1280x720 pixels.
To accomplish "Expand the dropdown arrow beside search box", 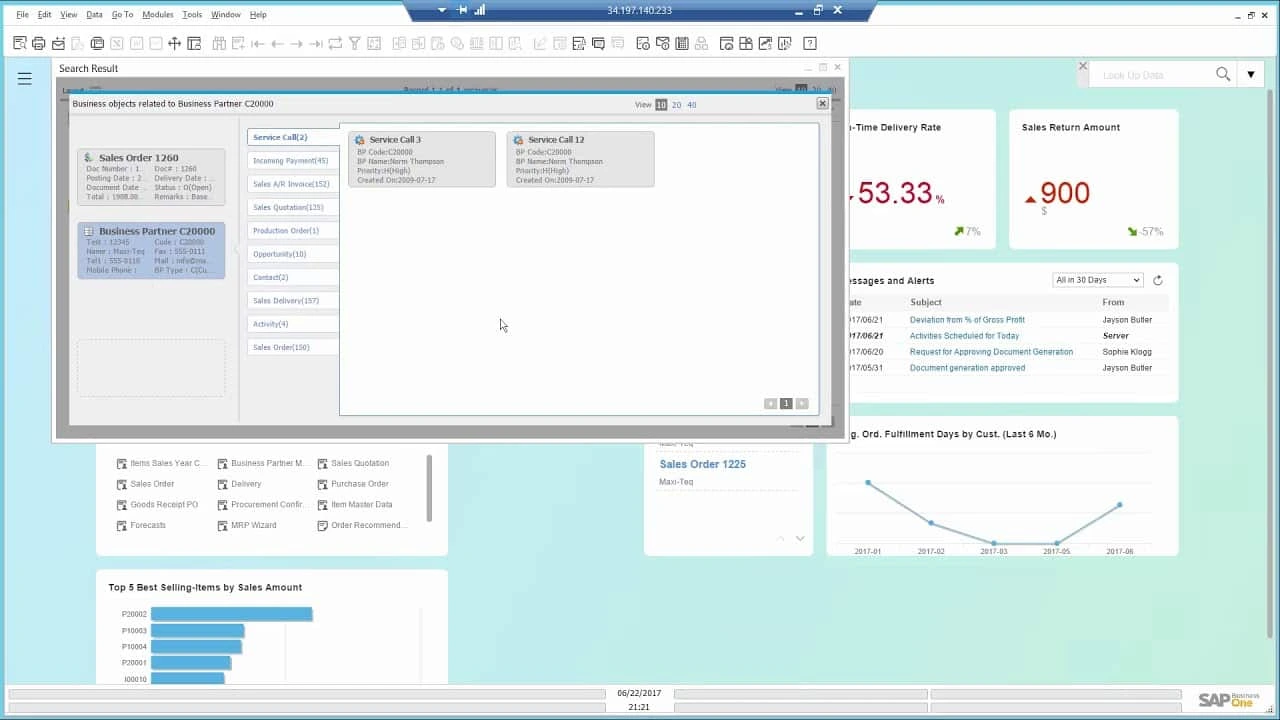I will click(x=1250, y=75).
